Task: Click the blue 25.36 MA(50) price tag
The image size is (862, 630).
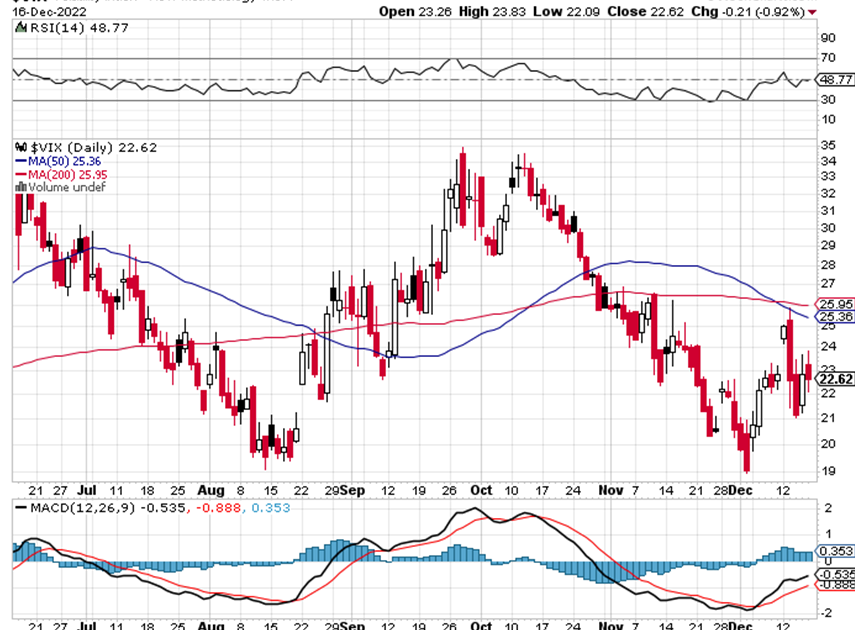Action: [834, 317]
